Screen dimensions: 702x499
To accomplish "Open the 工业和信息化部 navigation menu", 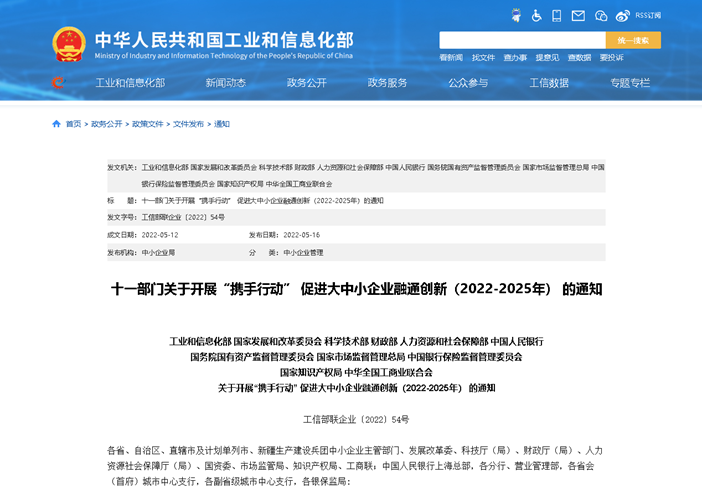I will coord(130,83).
